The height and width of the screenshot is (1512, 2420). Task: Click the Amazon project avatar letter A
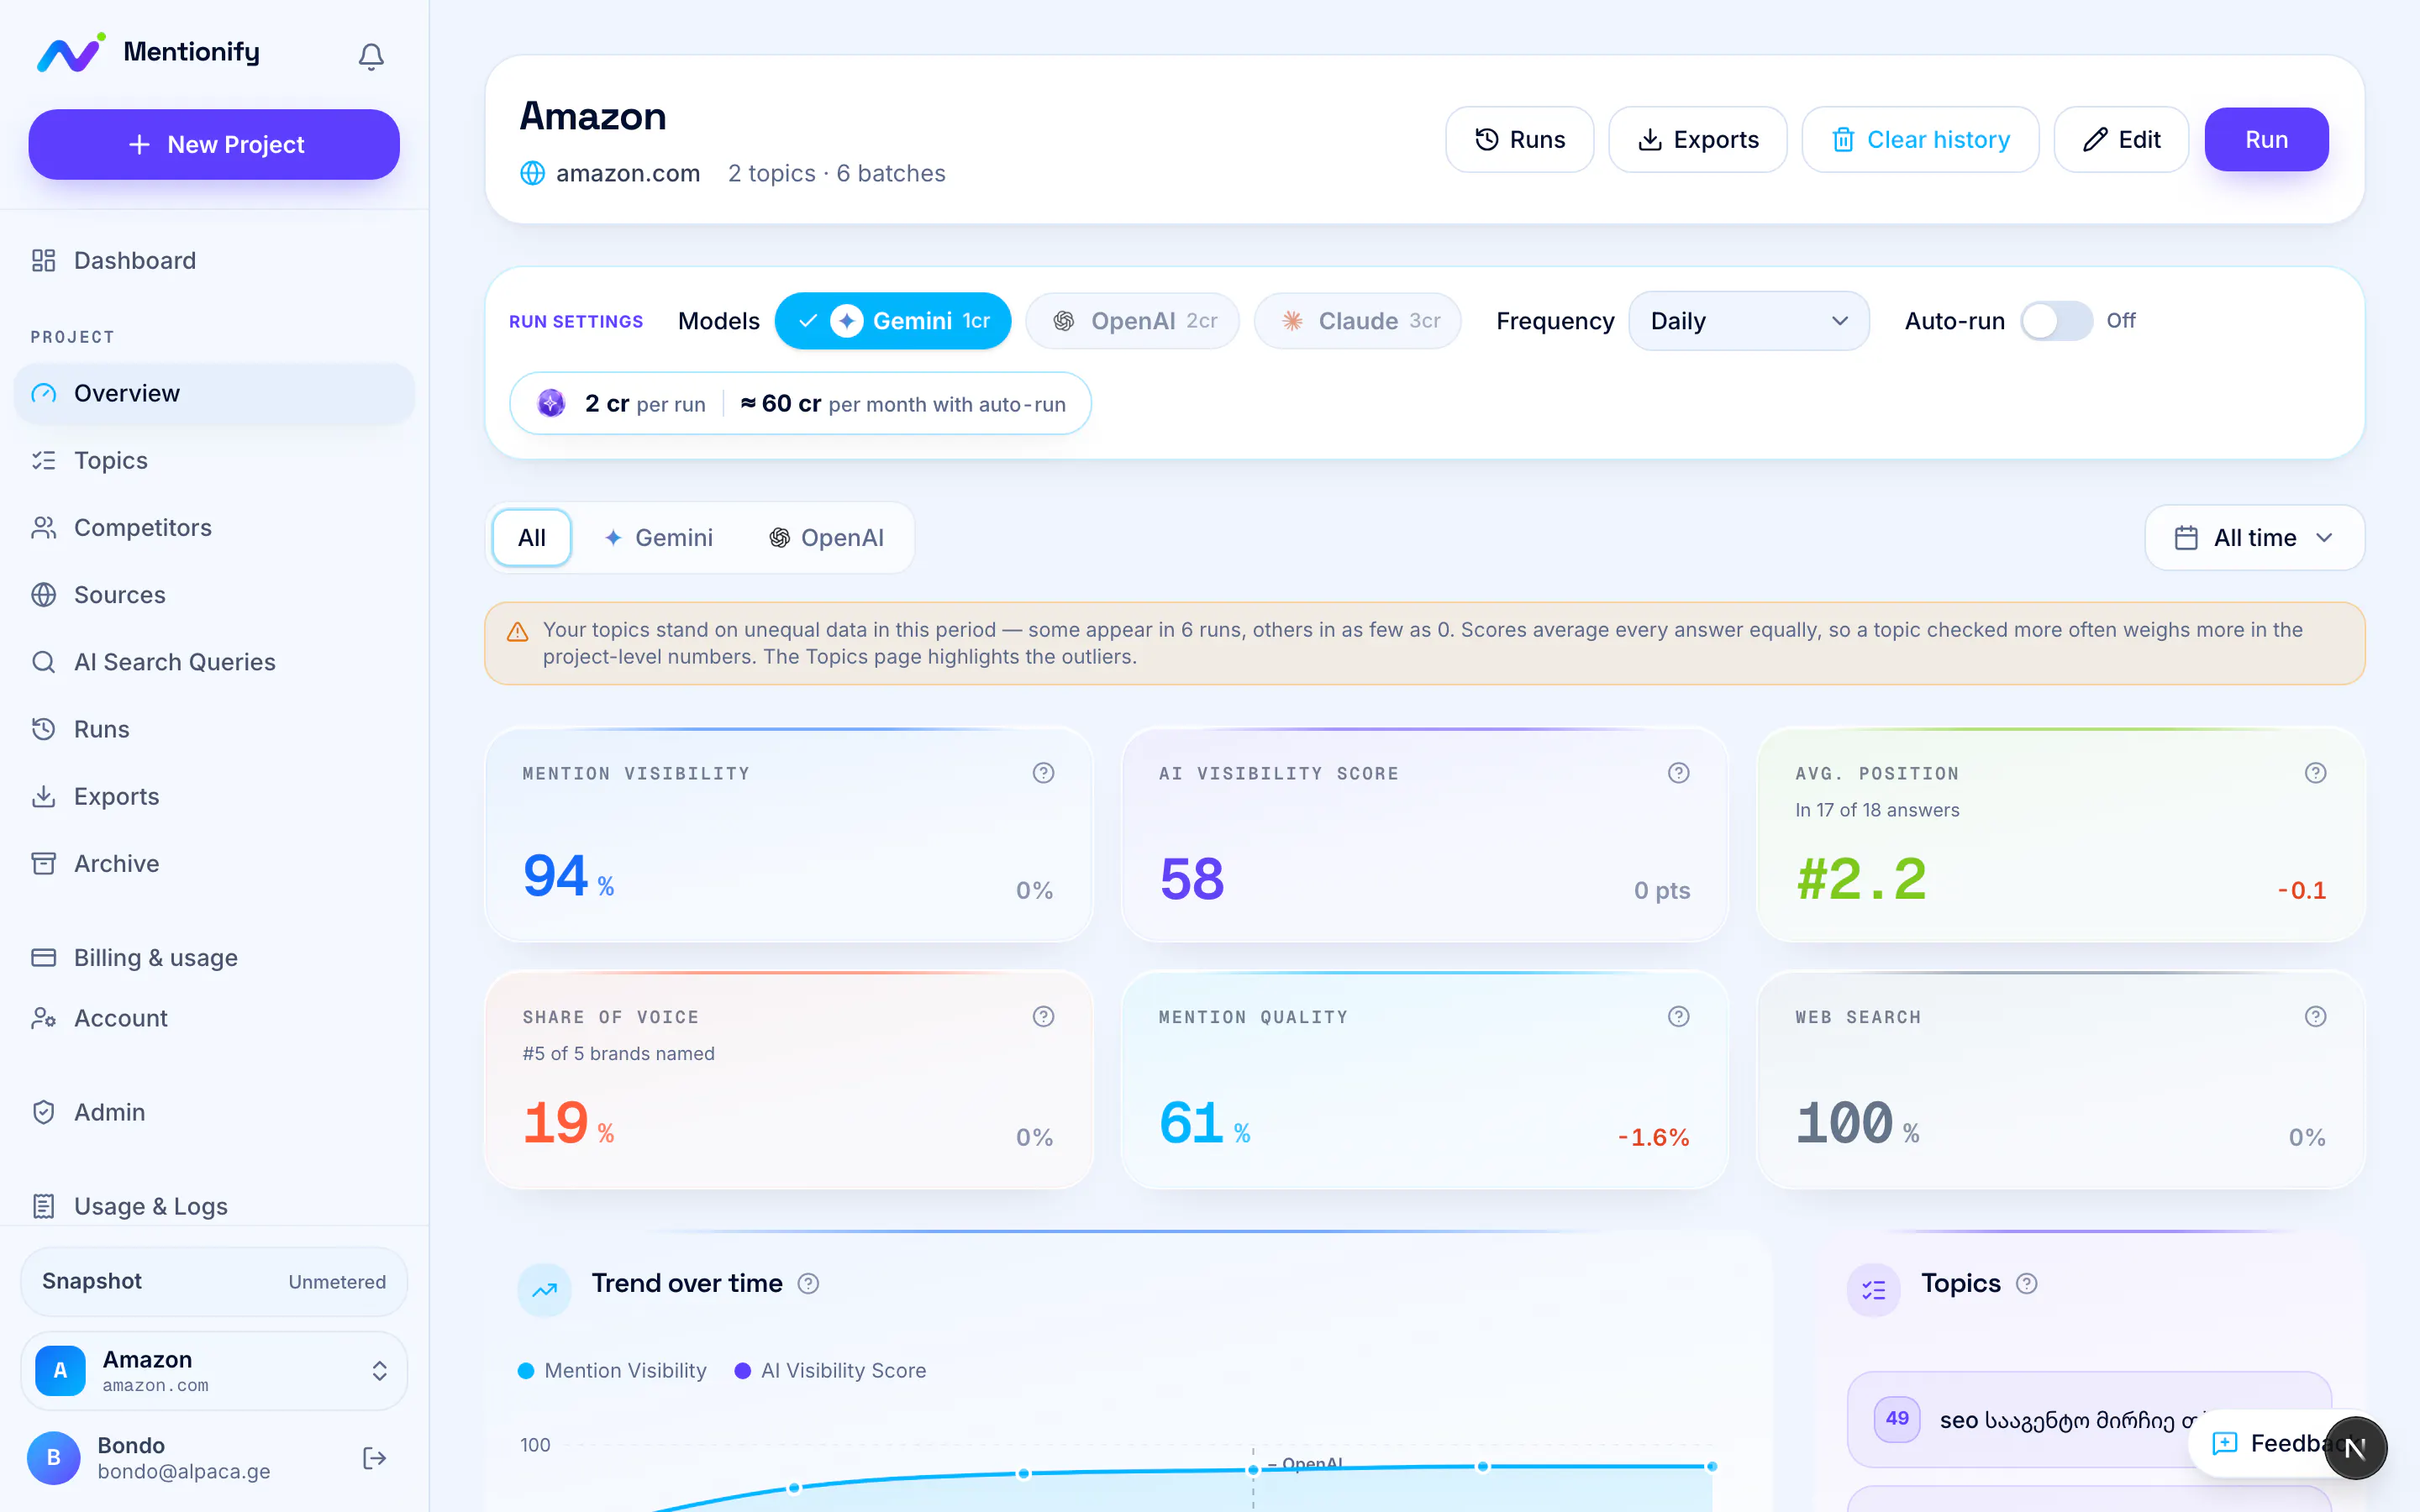click(60, 1371)
